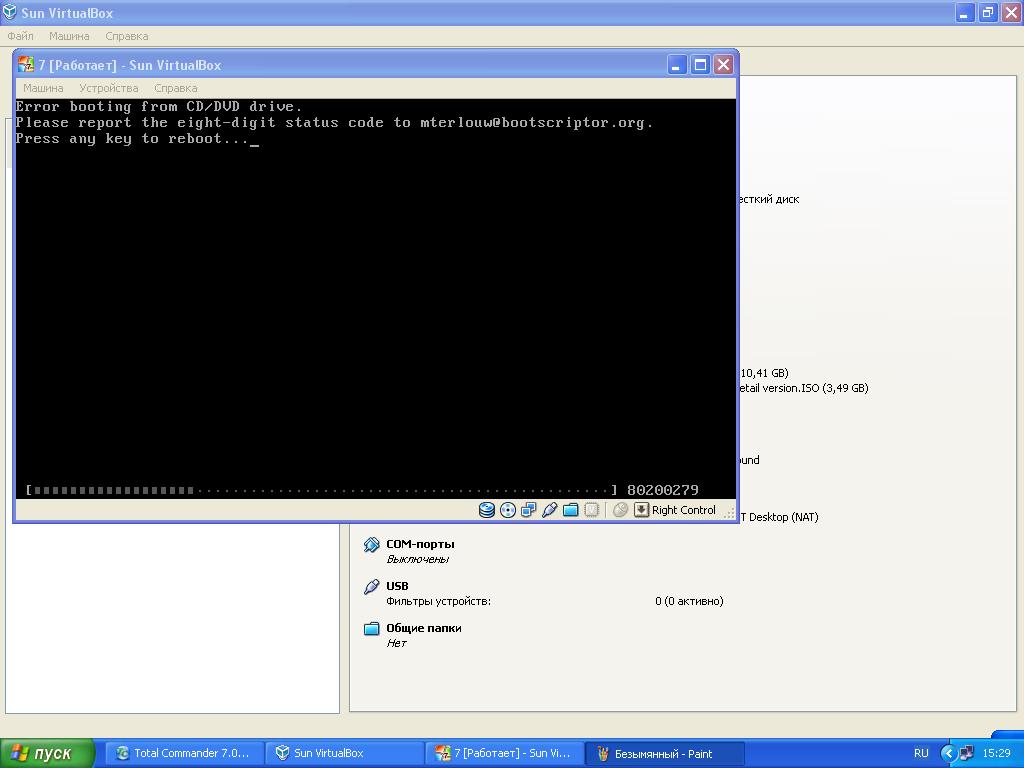Click the system clock 15:29

click(996, 753)
